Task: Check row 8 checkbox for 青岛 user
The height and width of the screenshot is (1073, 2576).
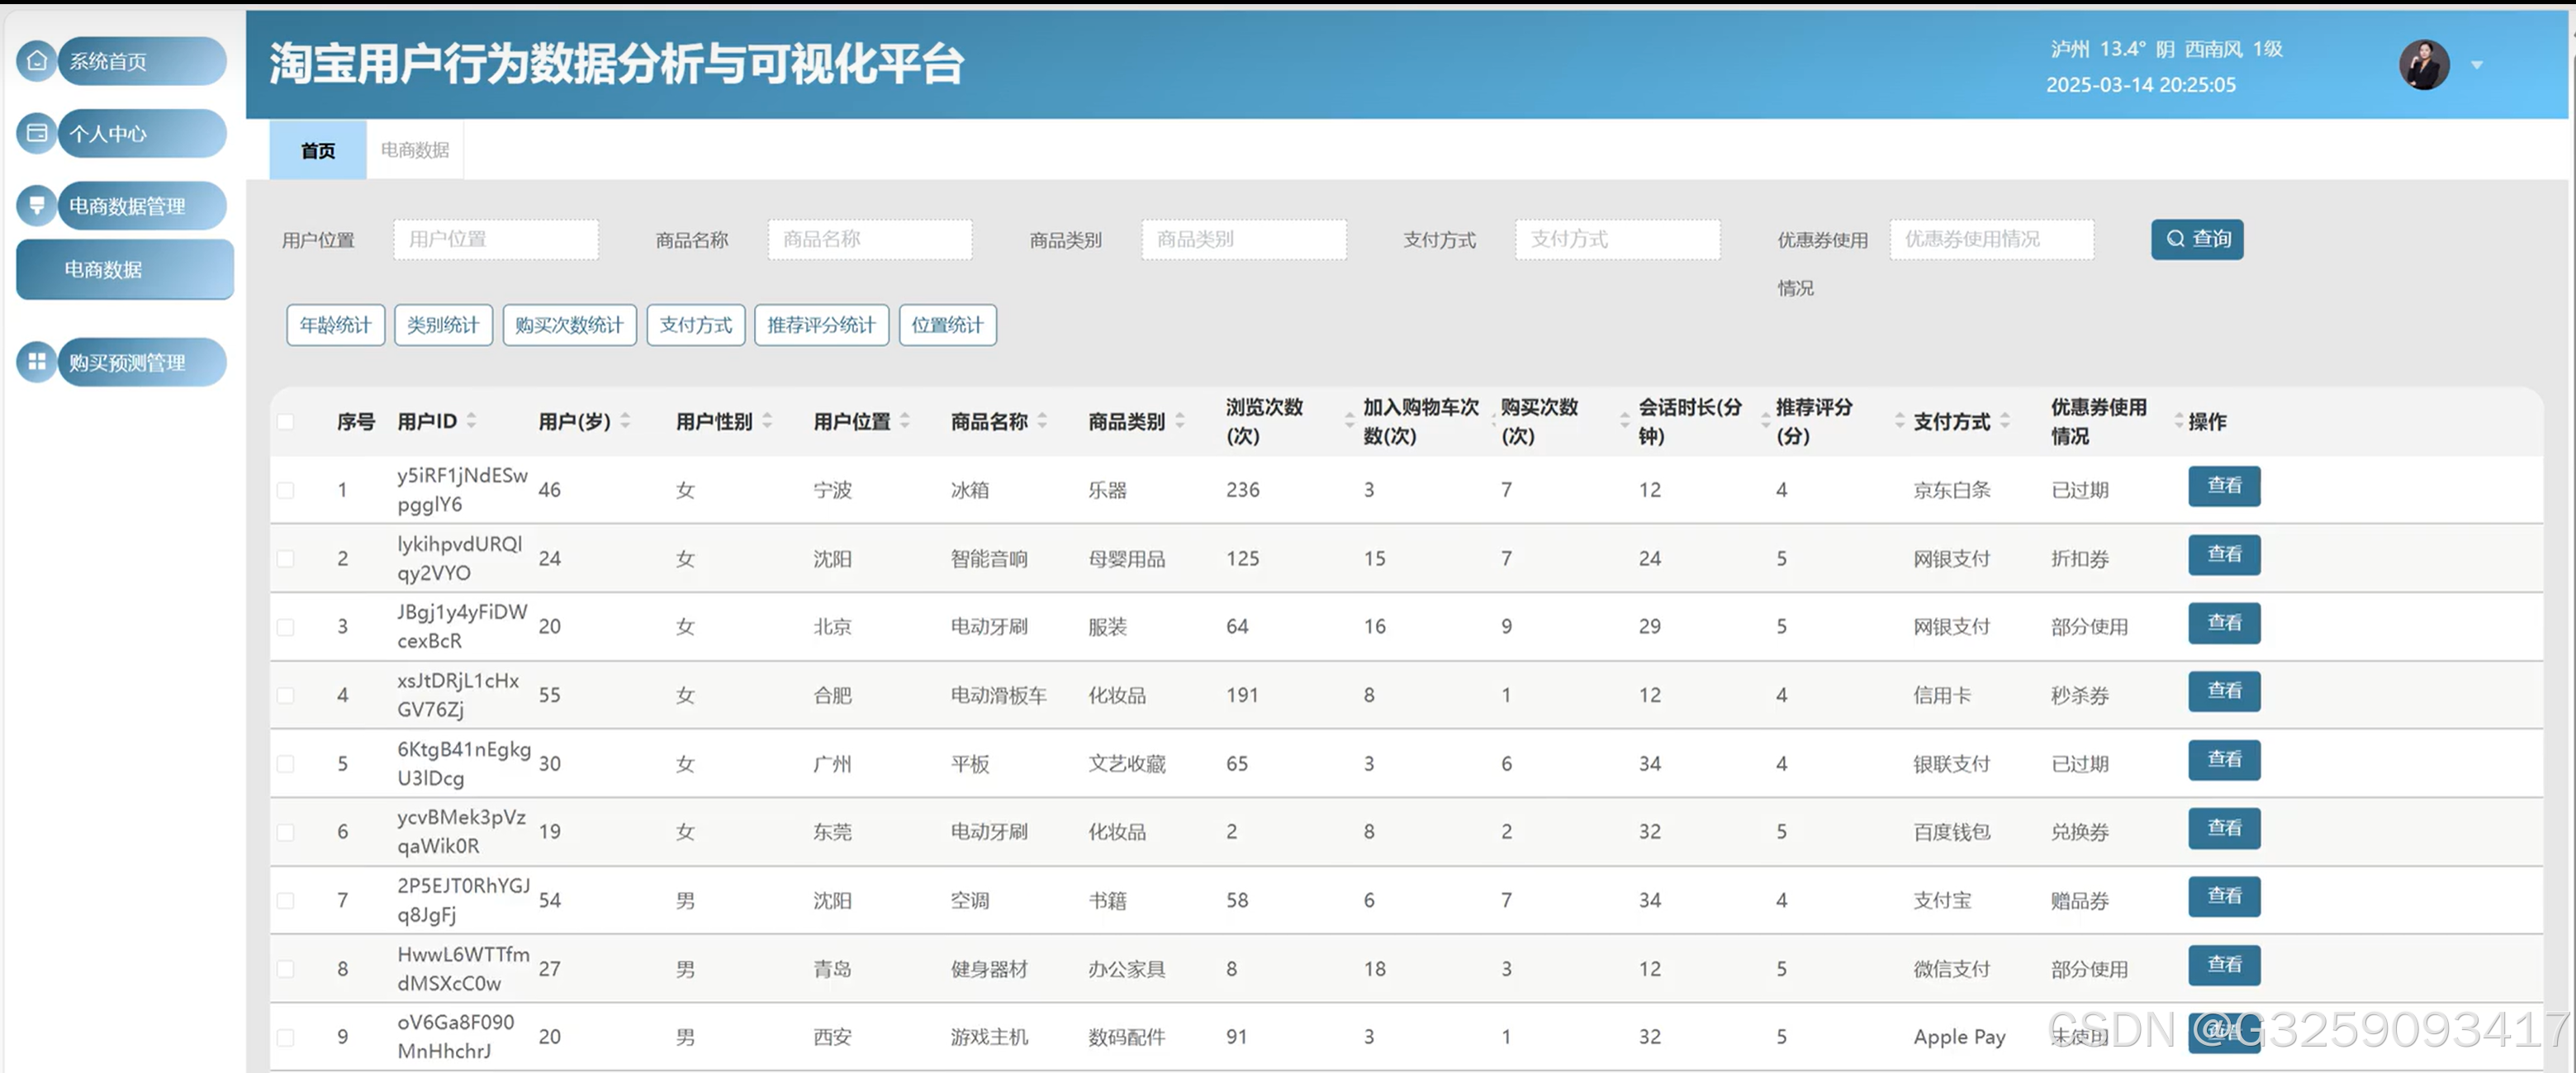Action: click(x=286, y=969)
